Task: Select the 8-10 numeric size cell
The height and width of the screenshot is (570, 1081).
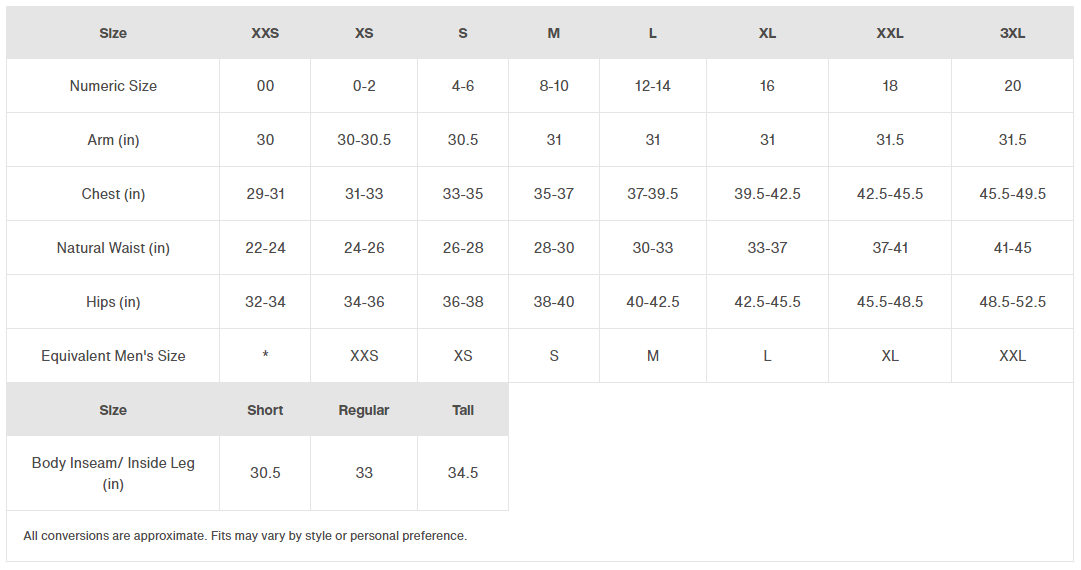Action: (x=554, y=86)
